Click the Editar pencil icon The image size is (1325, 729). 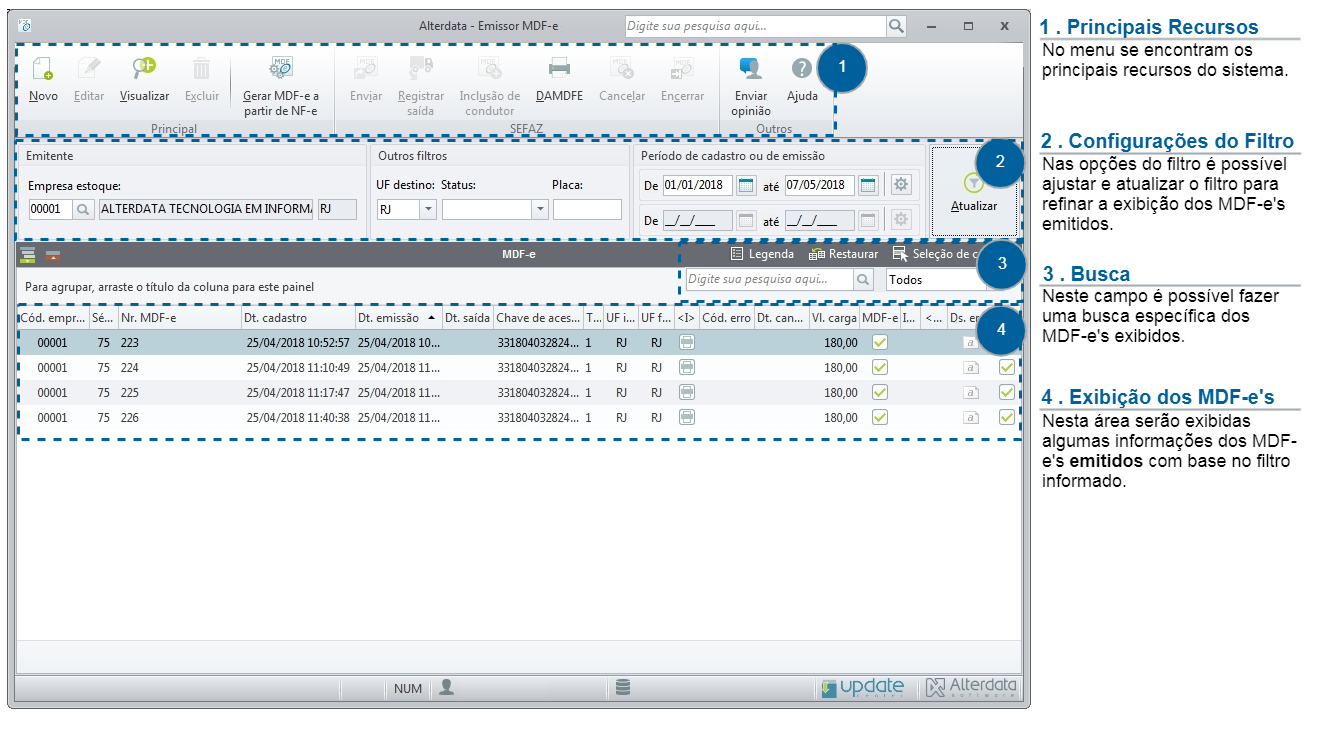click(89, 69)
